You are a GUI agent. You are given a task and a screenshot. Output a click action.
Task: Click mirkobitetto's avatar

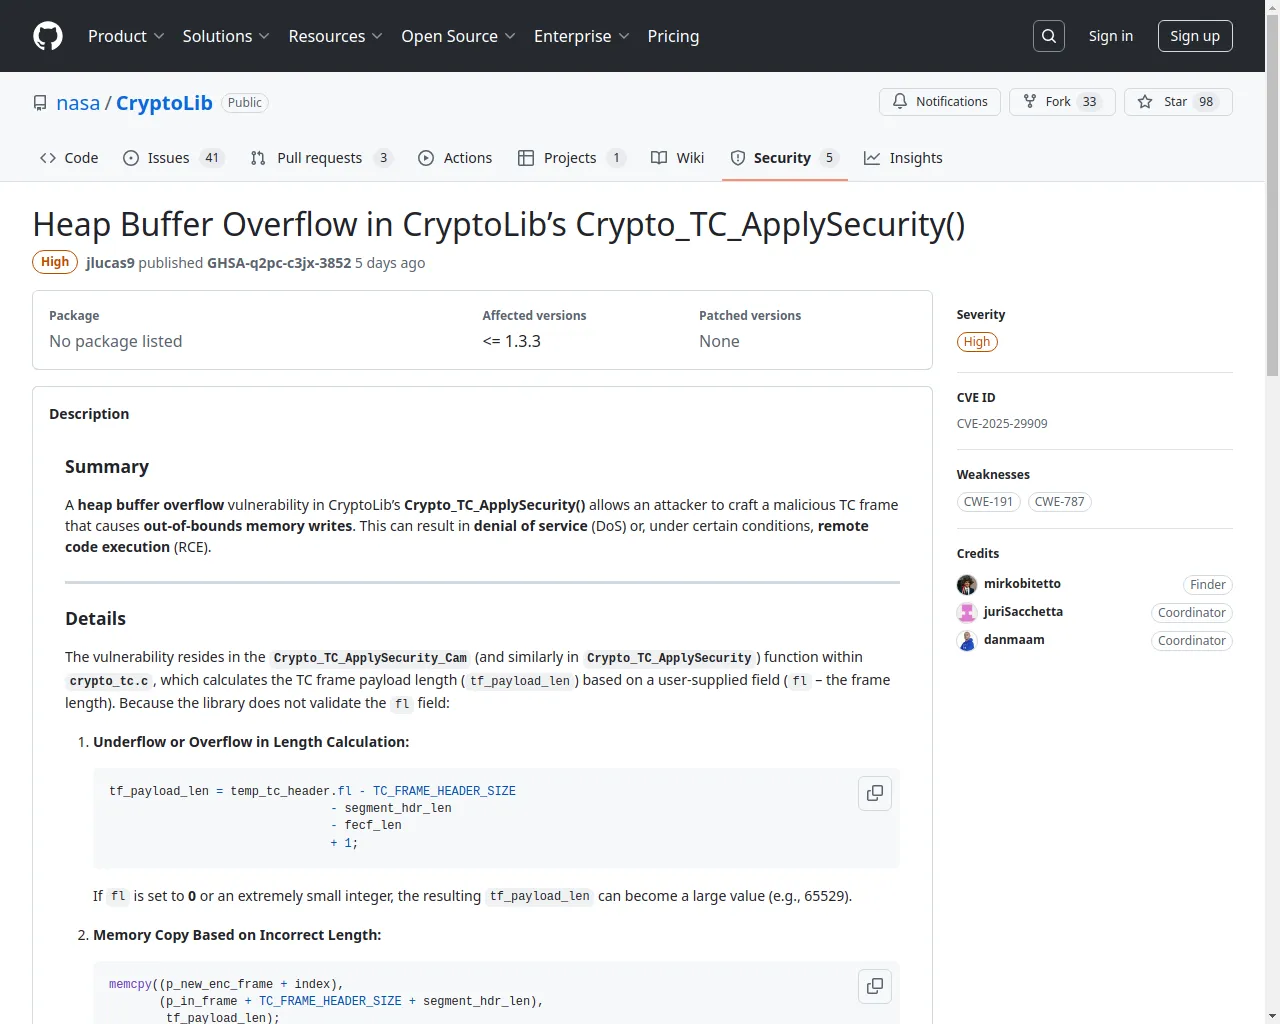(x=967, y=584)
